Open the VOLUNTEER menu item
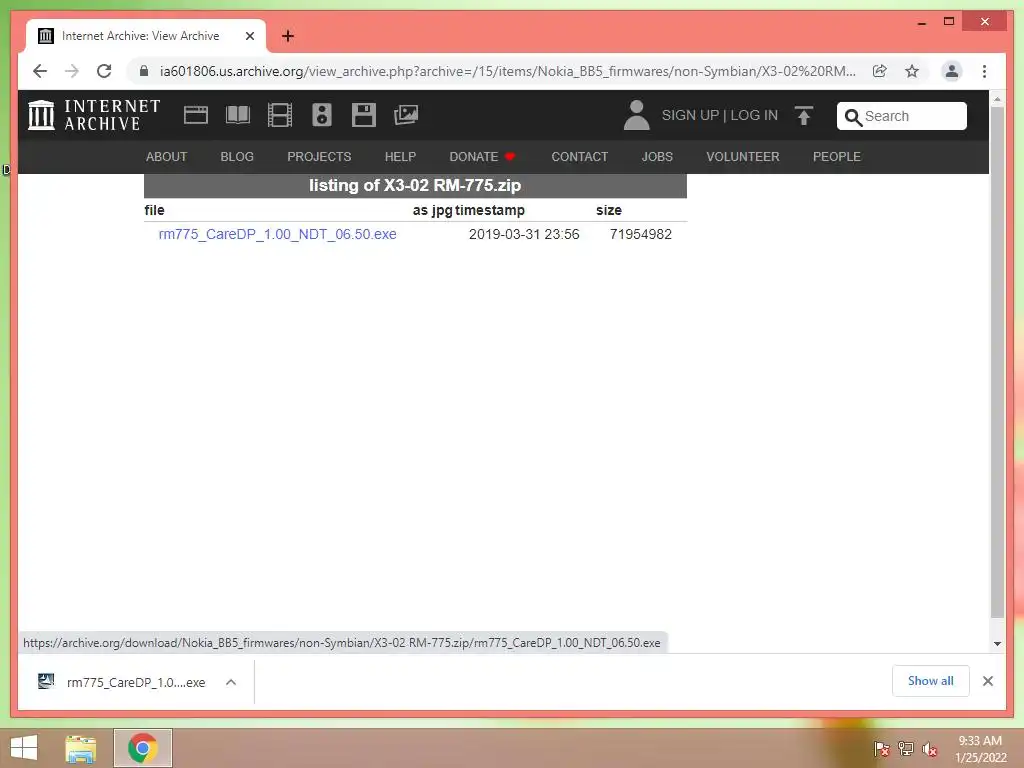 point(743,157)
